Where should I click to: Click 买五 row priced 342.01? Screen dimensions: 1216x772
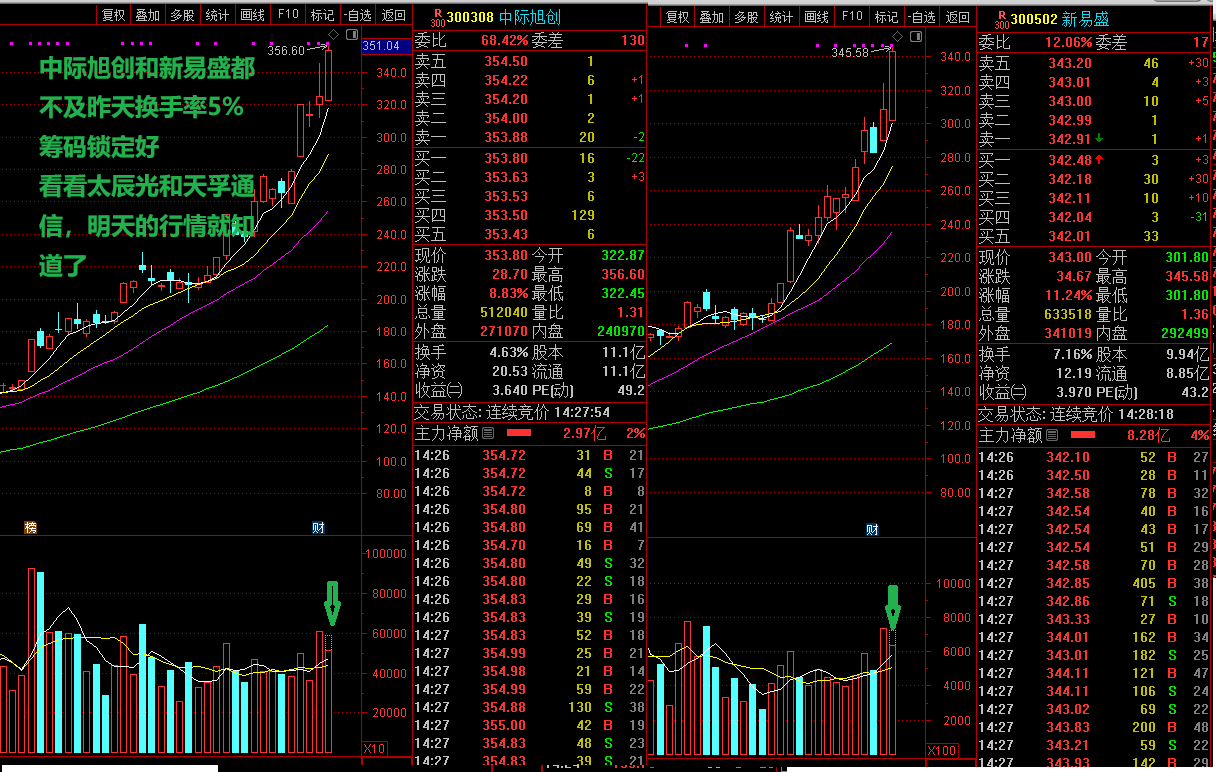pos(1094,236)
